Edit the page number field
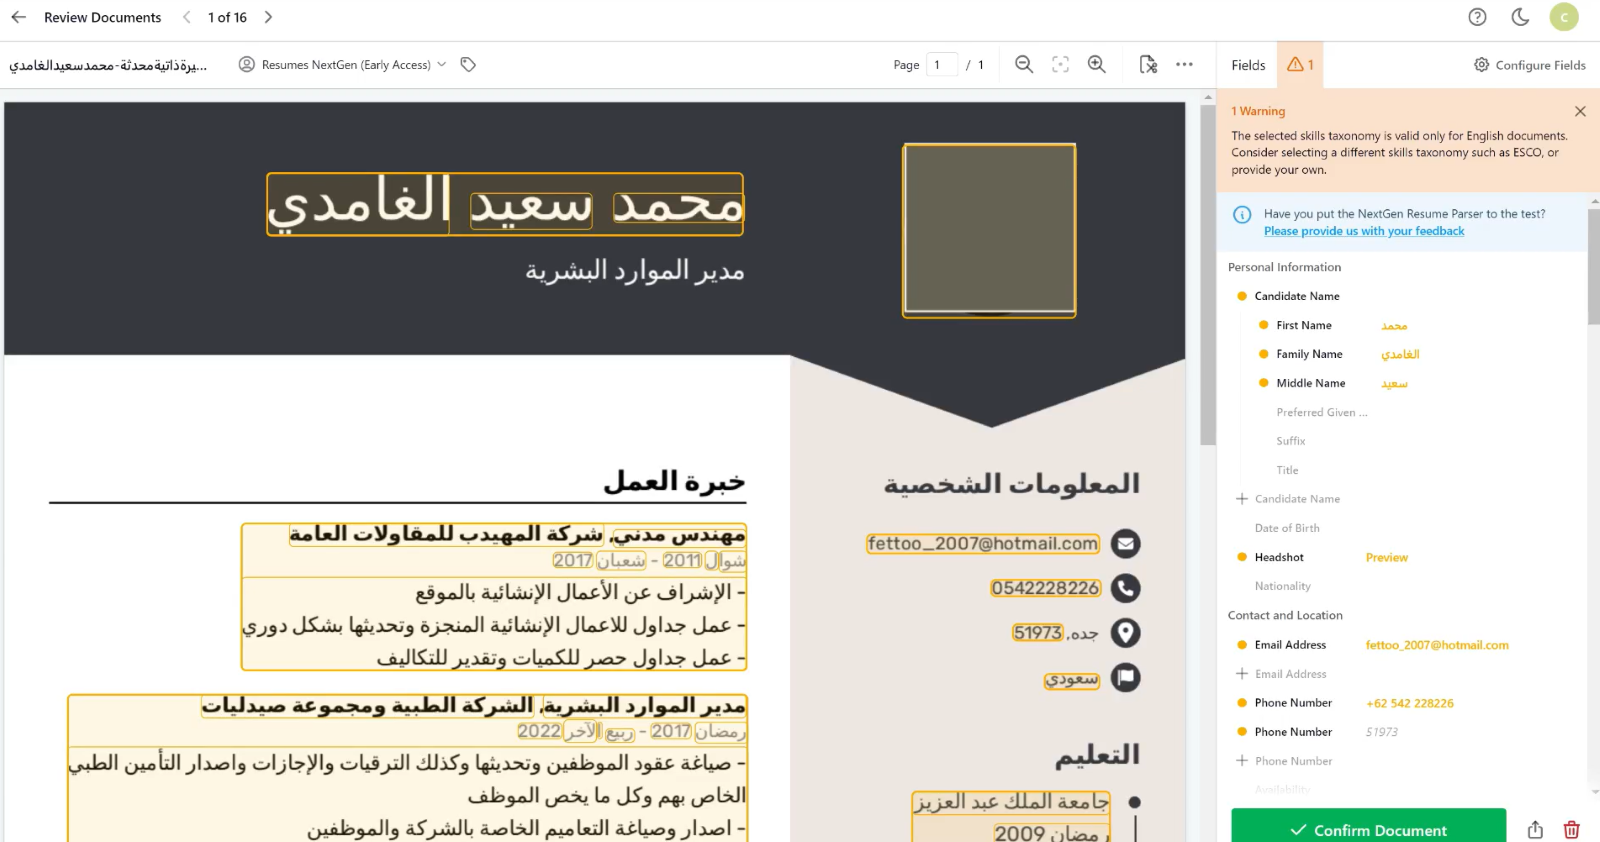Viewport: 1600px width, 842px height. click(x=942, y=65)
